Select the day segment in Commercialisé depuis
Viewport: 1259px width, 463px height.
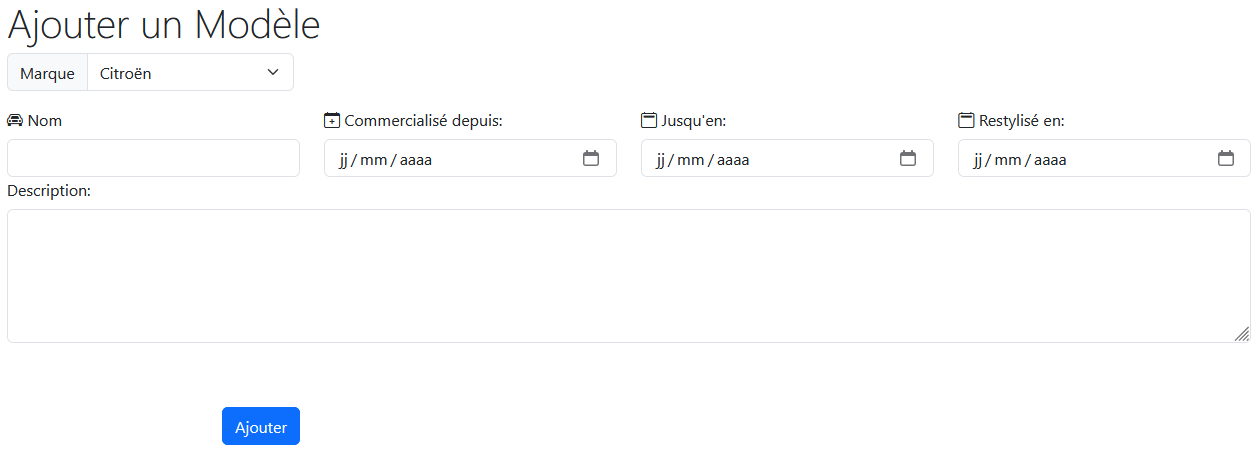pos(343,159)
